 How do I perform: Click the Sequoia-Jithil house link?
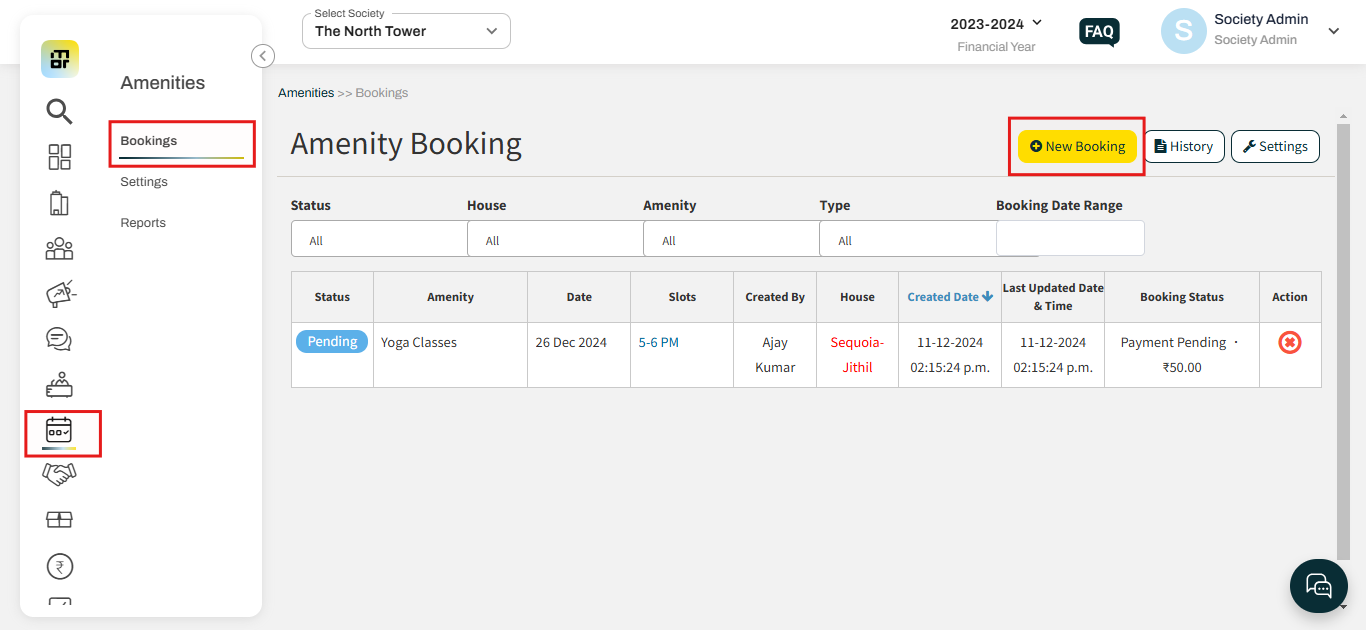coord(857,355)
